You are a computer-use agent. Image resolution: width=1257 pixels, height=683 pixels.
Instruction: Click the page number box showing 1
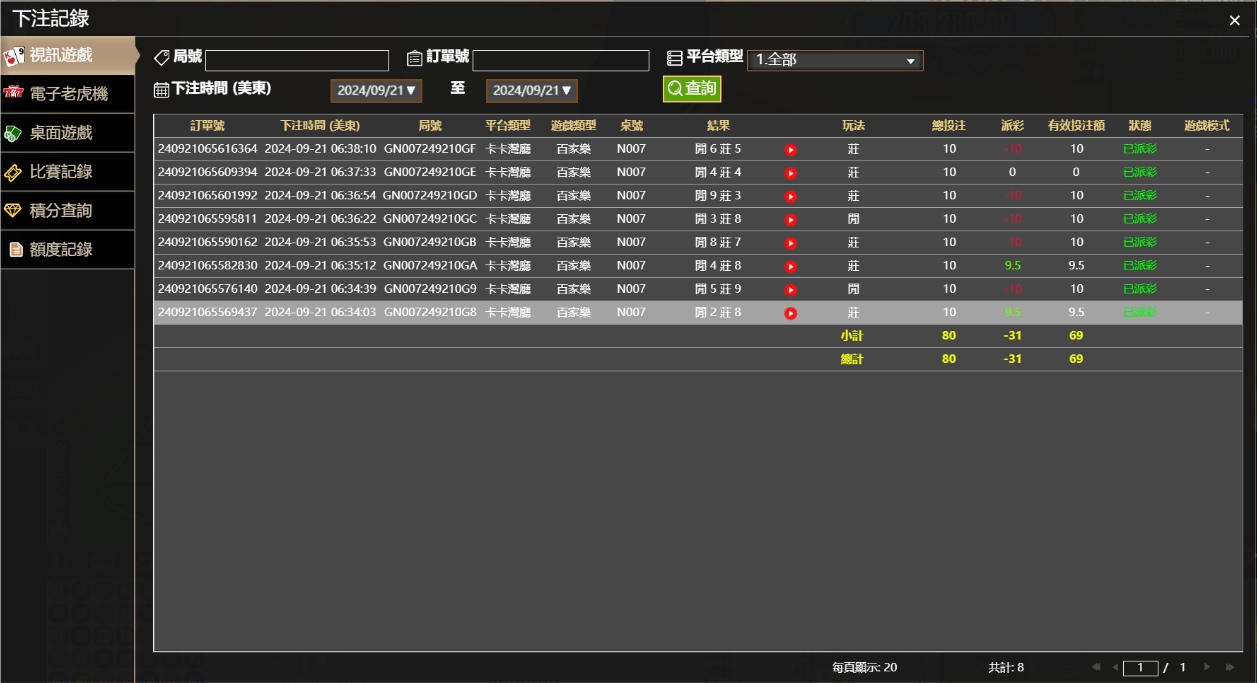tap(1141, 667)
